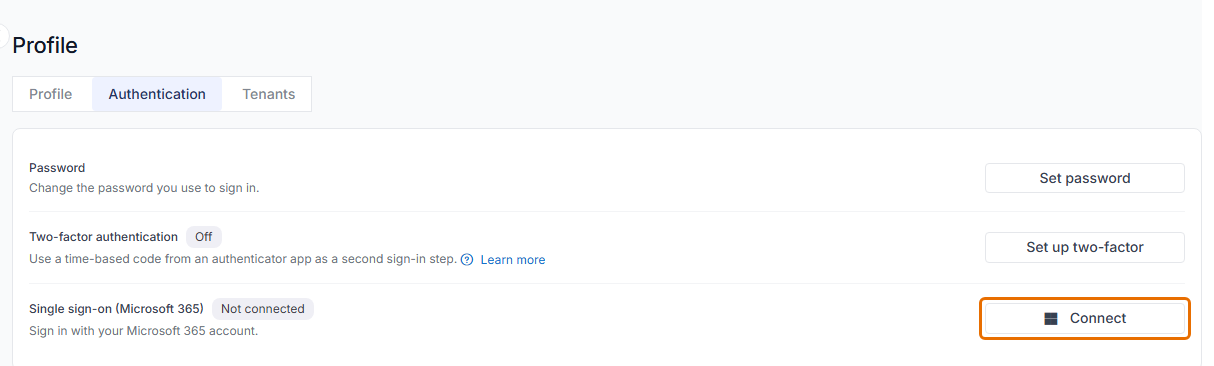Click Set up two-factor button

pos(1085,247)
